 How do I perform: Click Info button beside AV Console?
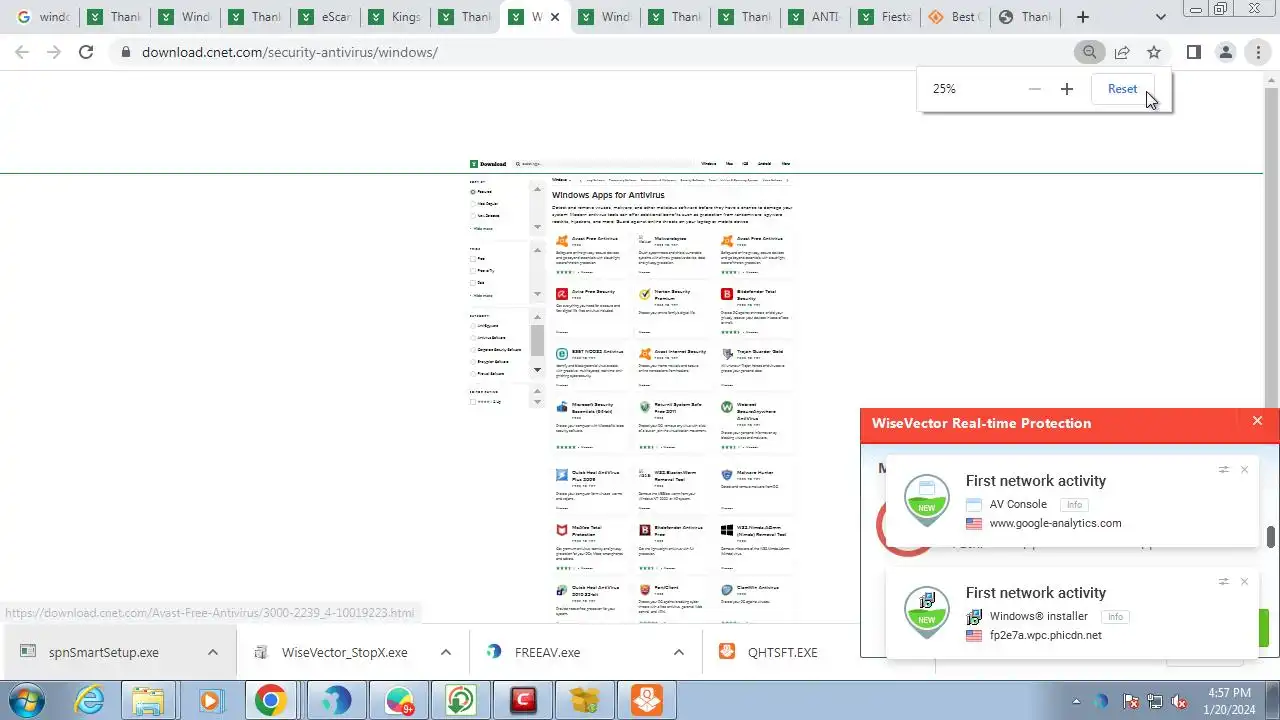[x=1074, y=505]
